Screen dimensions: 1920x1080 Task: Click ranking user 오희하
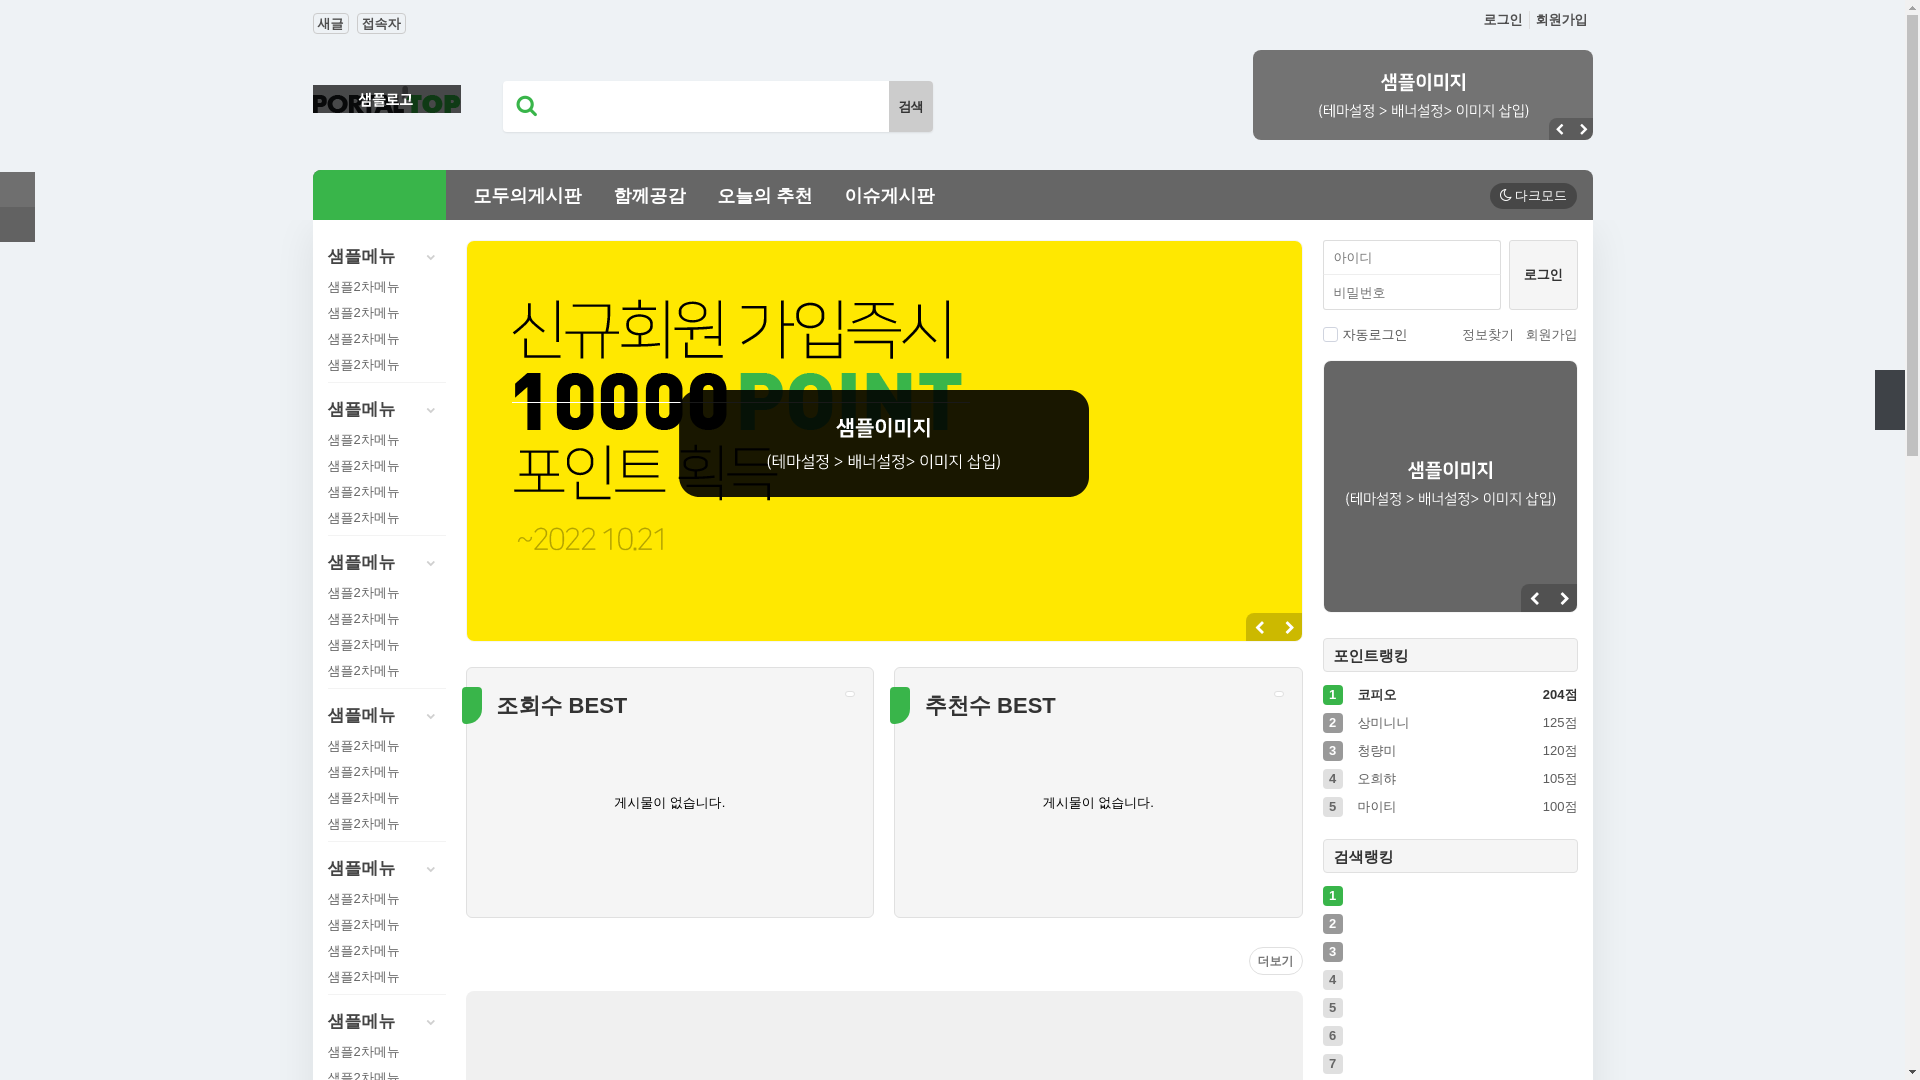pos(1377,779)
